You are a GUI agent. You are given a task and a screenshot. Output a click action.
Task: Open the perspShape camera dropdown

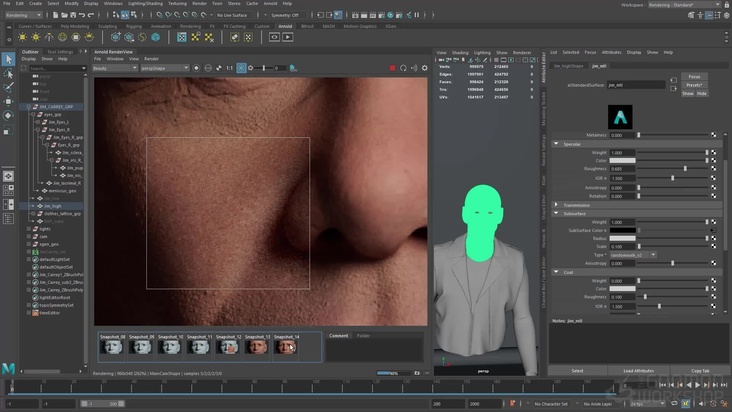click(165, 68)
